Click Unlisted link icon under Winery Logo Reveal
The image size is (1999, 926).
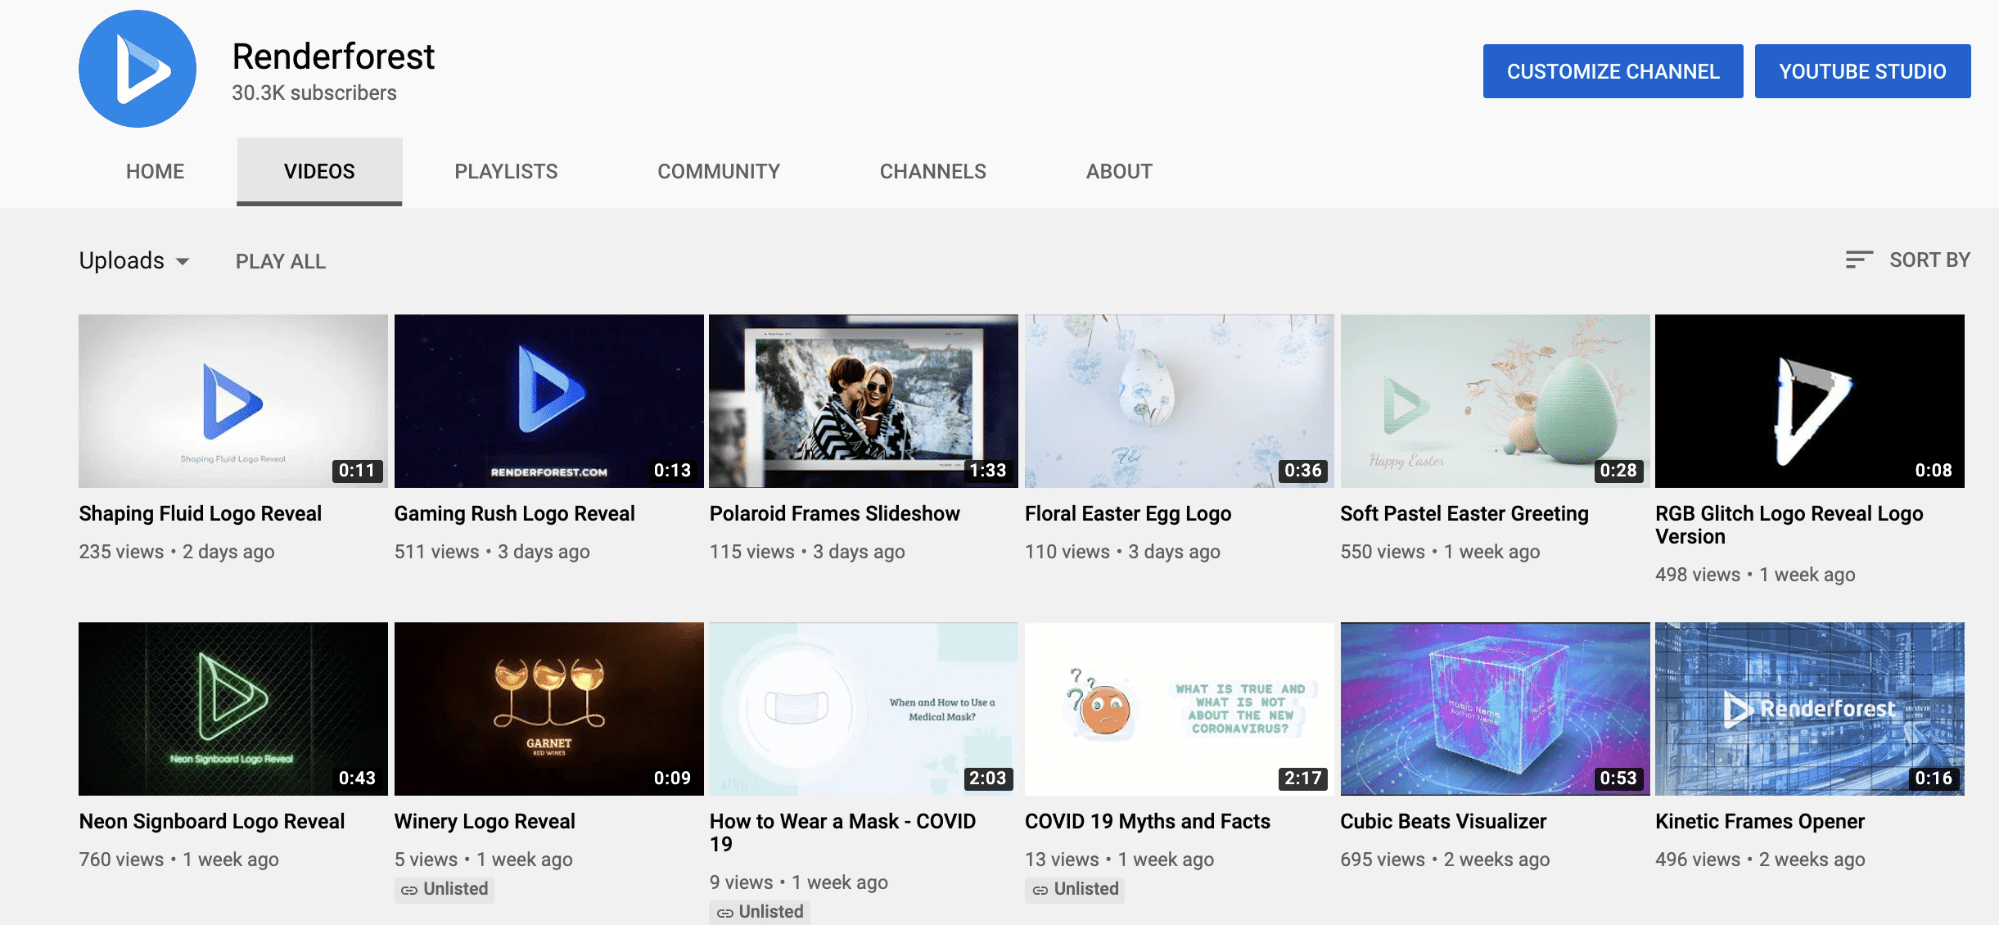409,890
